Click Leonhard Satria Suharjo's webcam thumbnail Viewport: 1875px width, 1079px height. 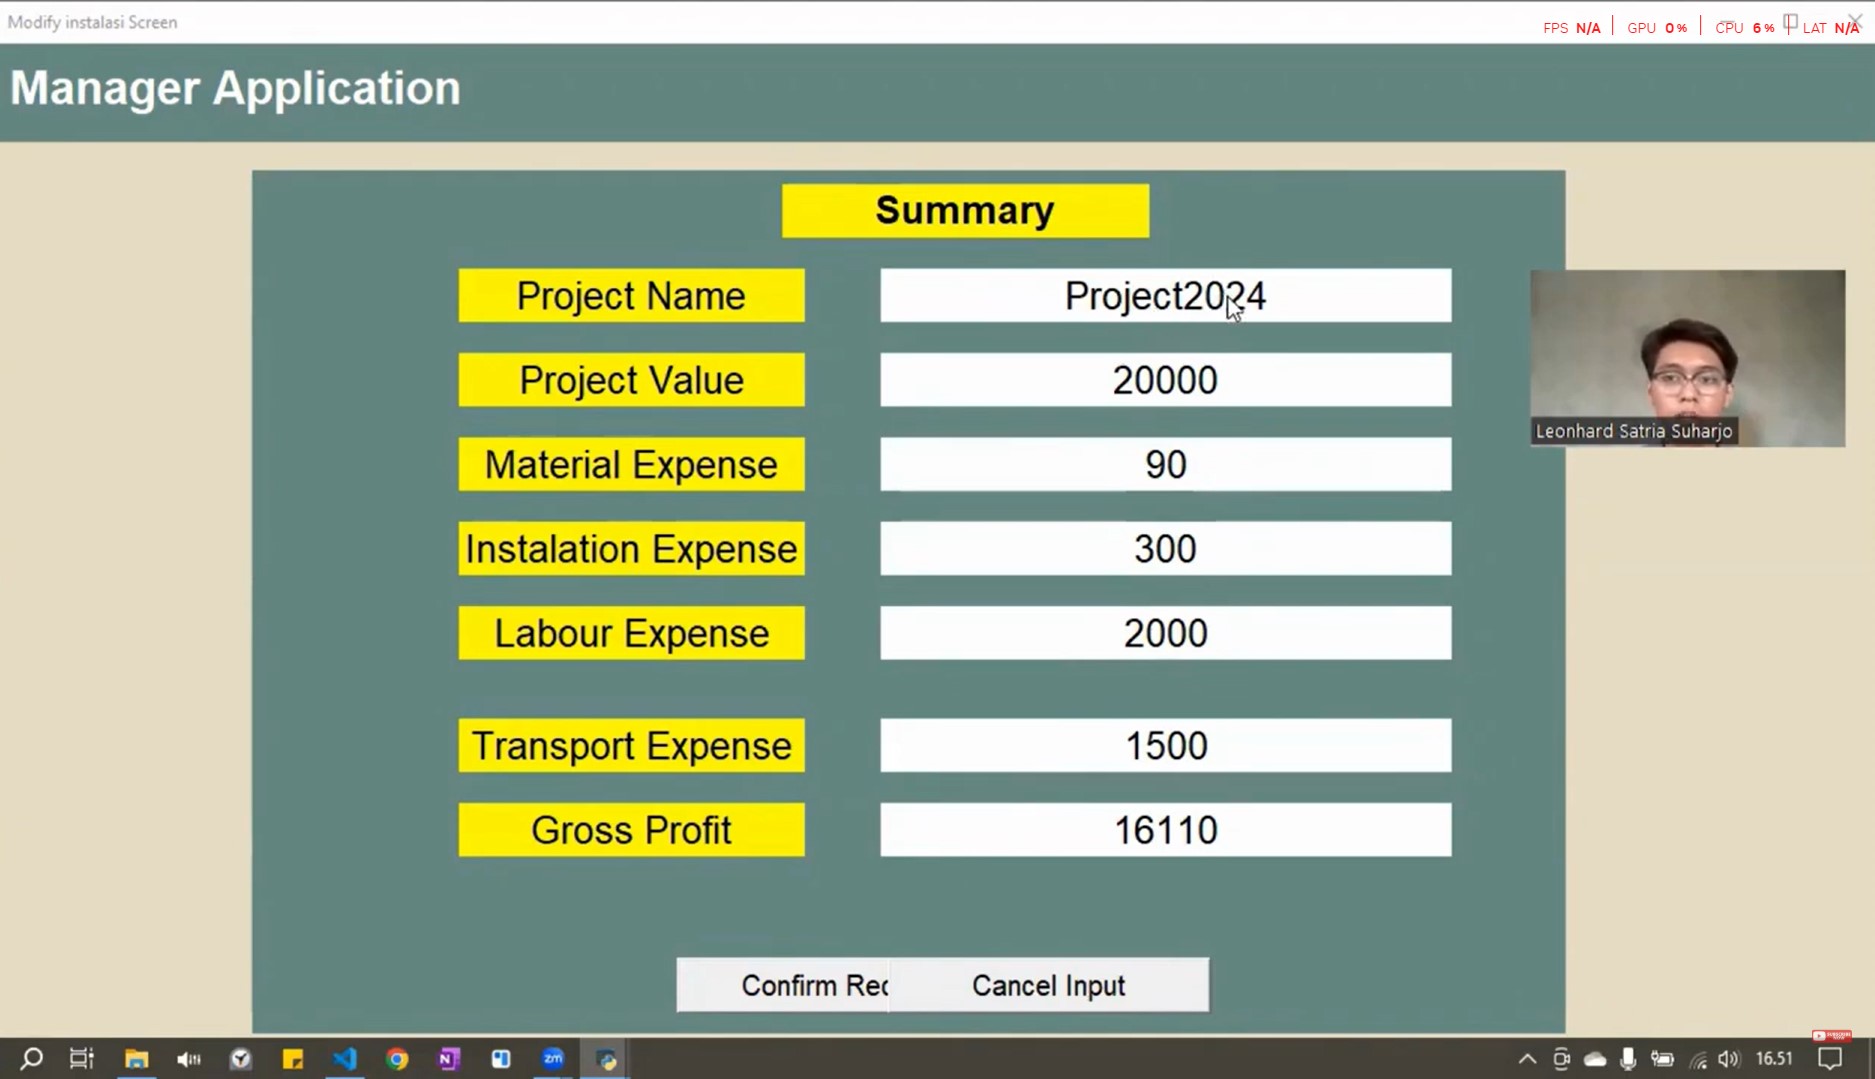1687,357
